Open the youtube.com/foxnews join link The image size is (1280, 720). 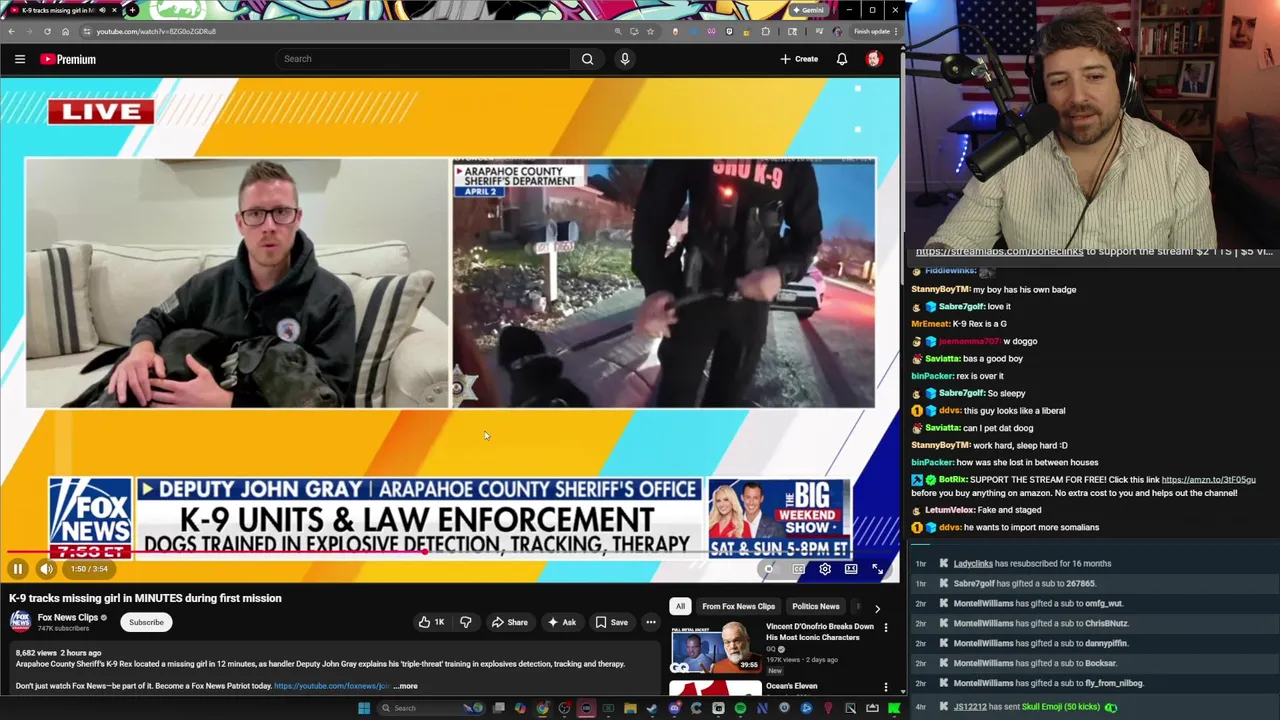331,686
